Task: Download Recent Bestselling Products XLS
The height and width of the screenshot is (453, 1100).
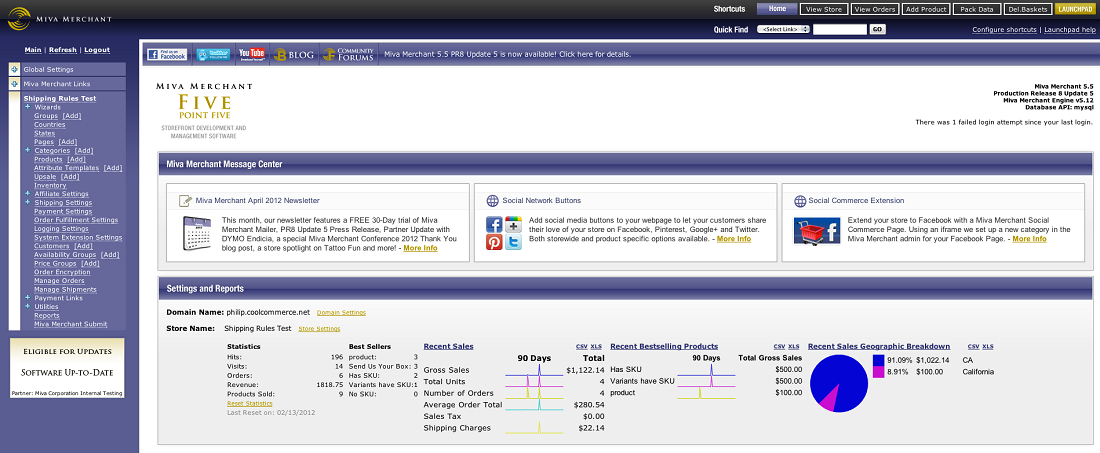Action: pyautogui.click(x=793, y=346)
